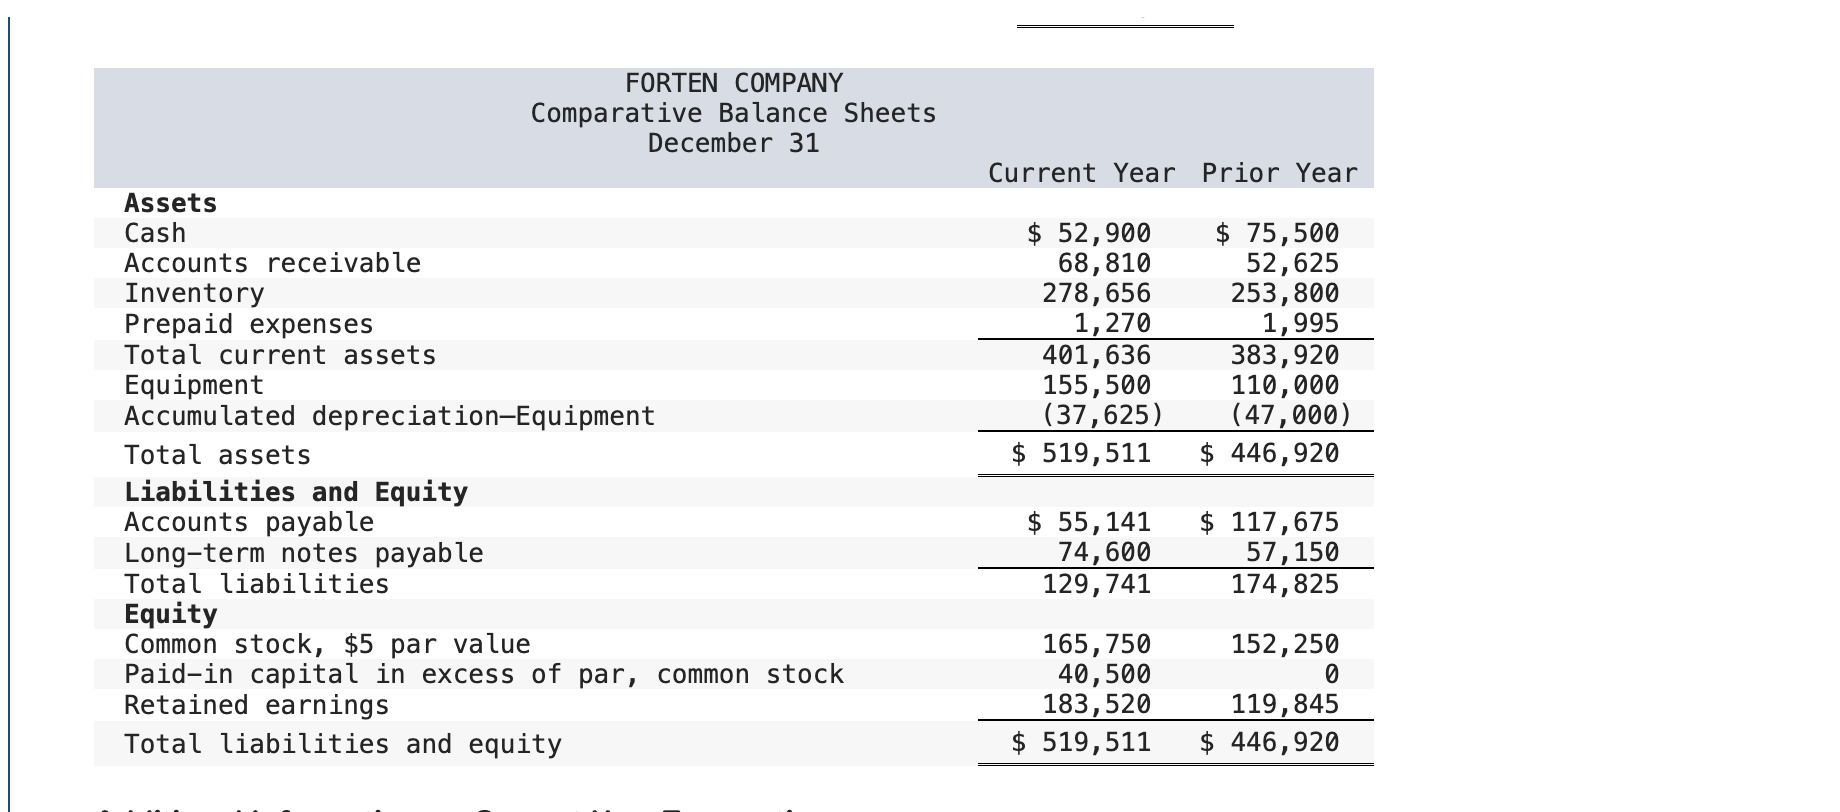
Task: Select inventory value 278,656
Action: point(1097,293)
